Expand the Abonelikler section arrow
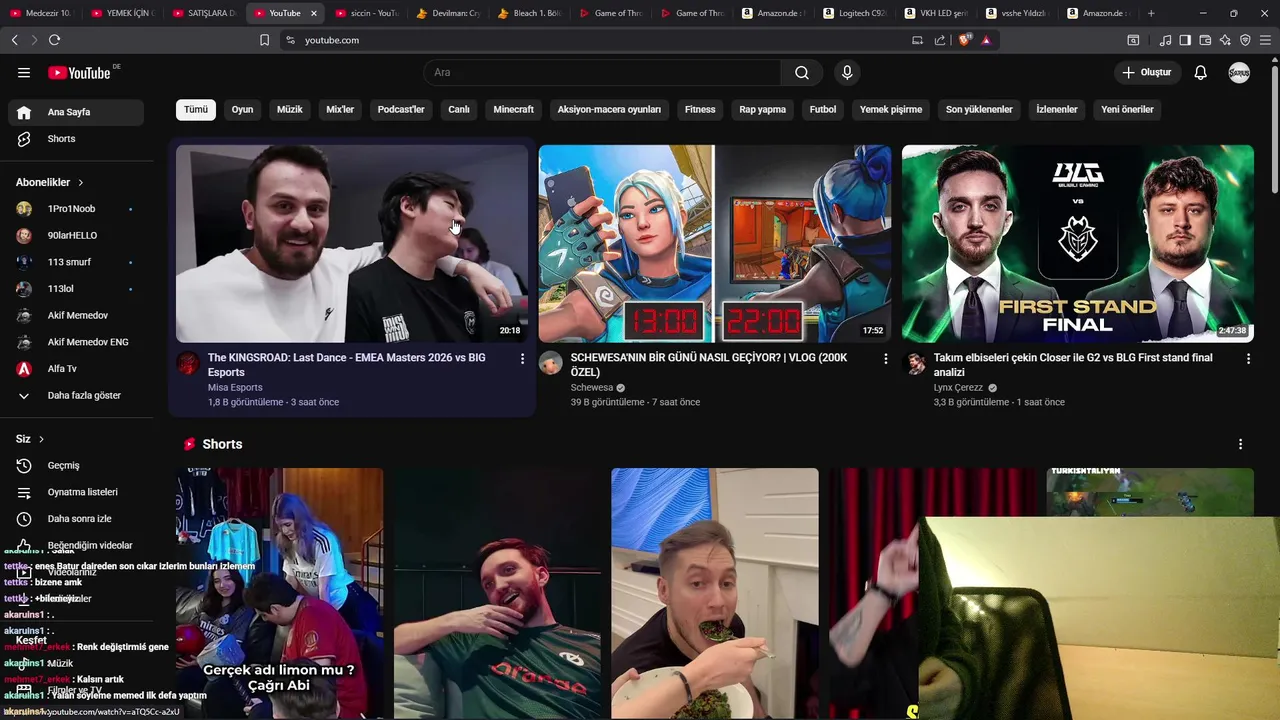 (81, 183)
